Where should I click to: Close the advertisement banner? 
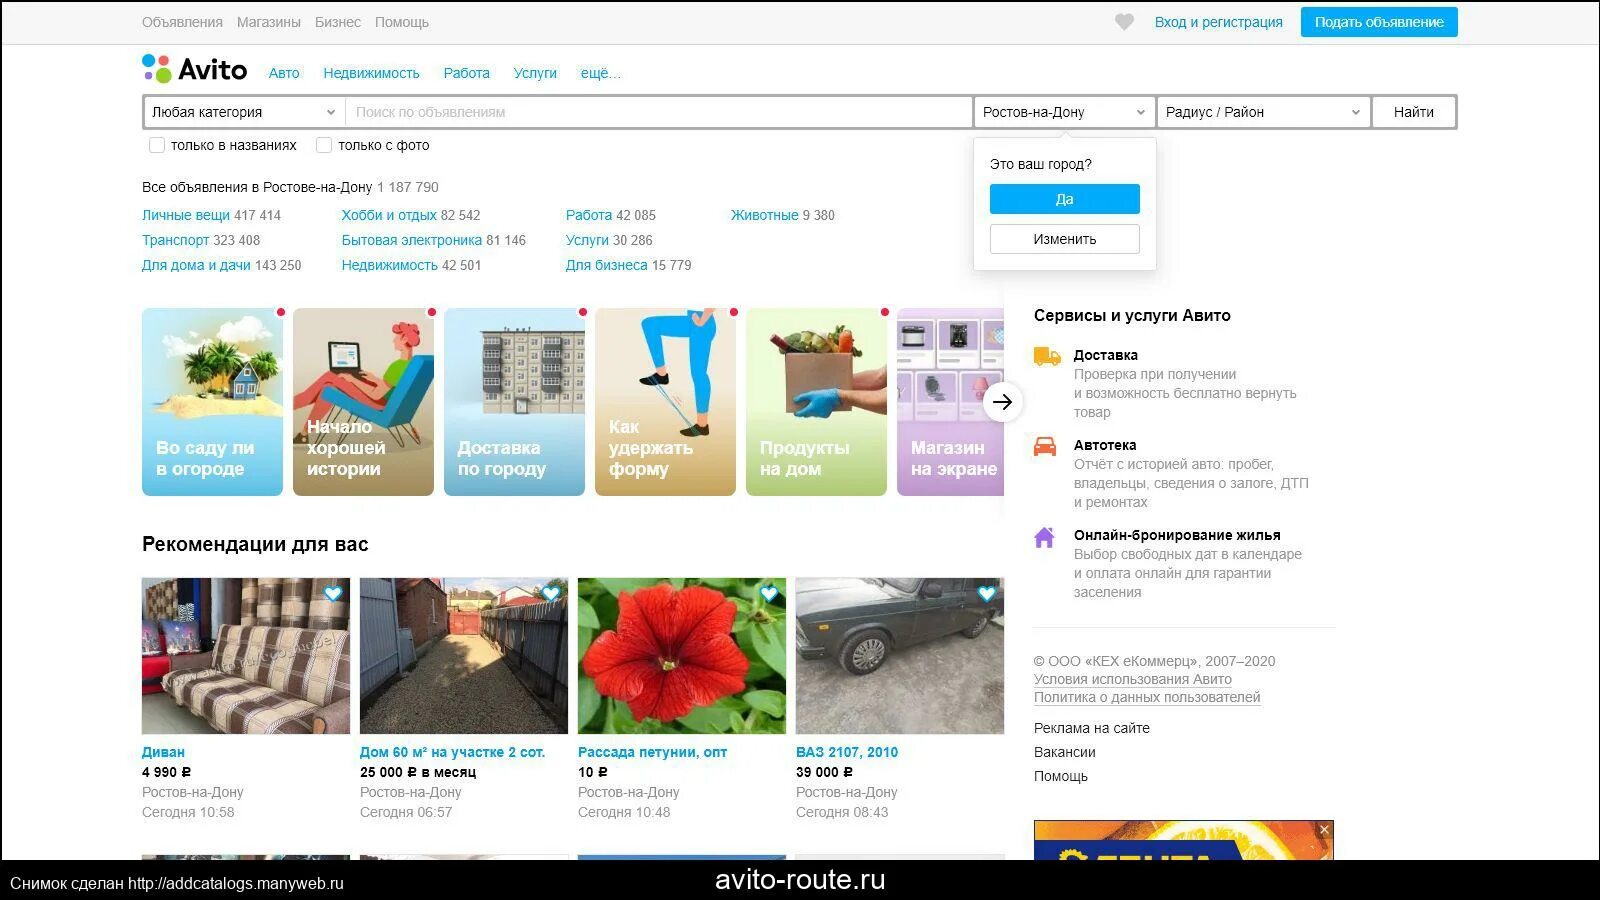(x=1324, y=830)
